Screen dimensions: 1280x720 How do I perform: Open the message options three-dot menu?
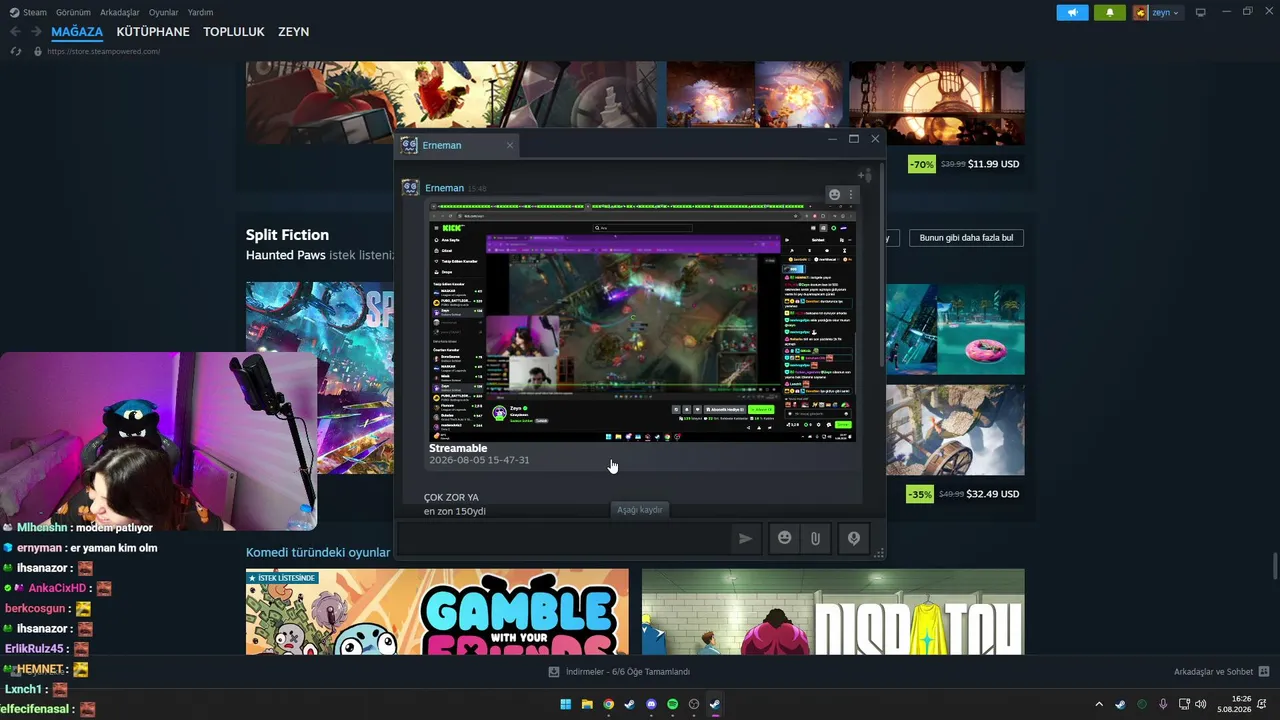(852, 194)
